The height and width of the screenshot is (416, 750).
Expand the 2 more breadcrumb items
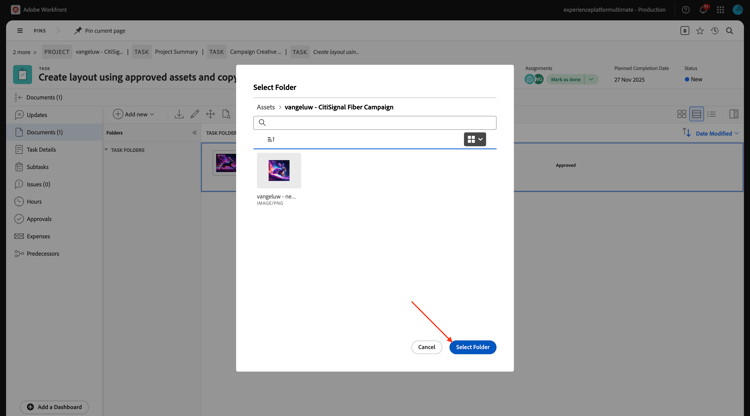[24, 52]
